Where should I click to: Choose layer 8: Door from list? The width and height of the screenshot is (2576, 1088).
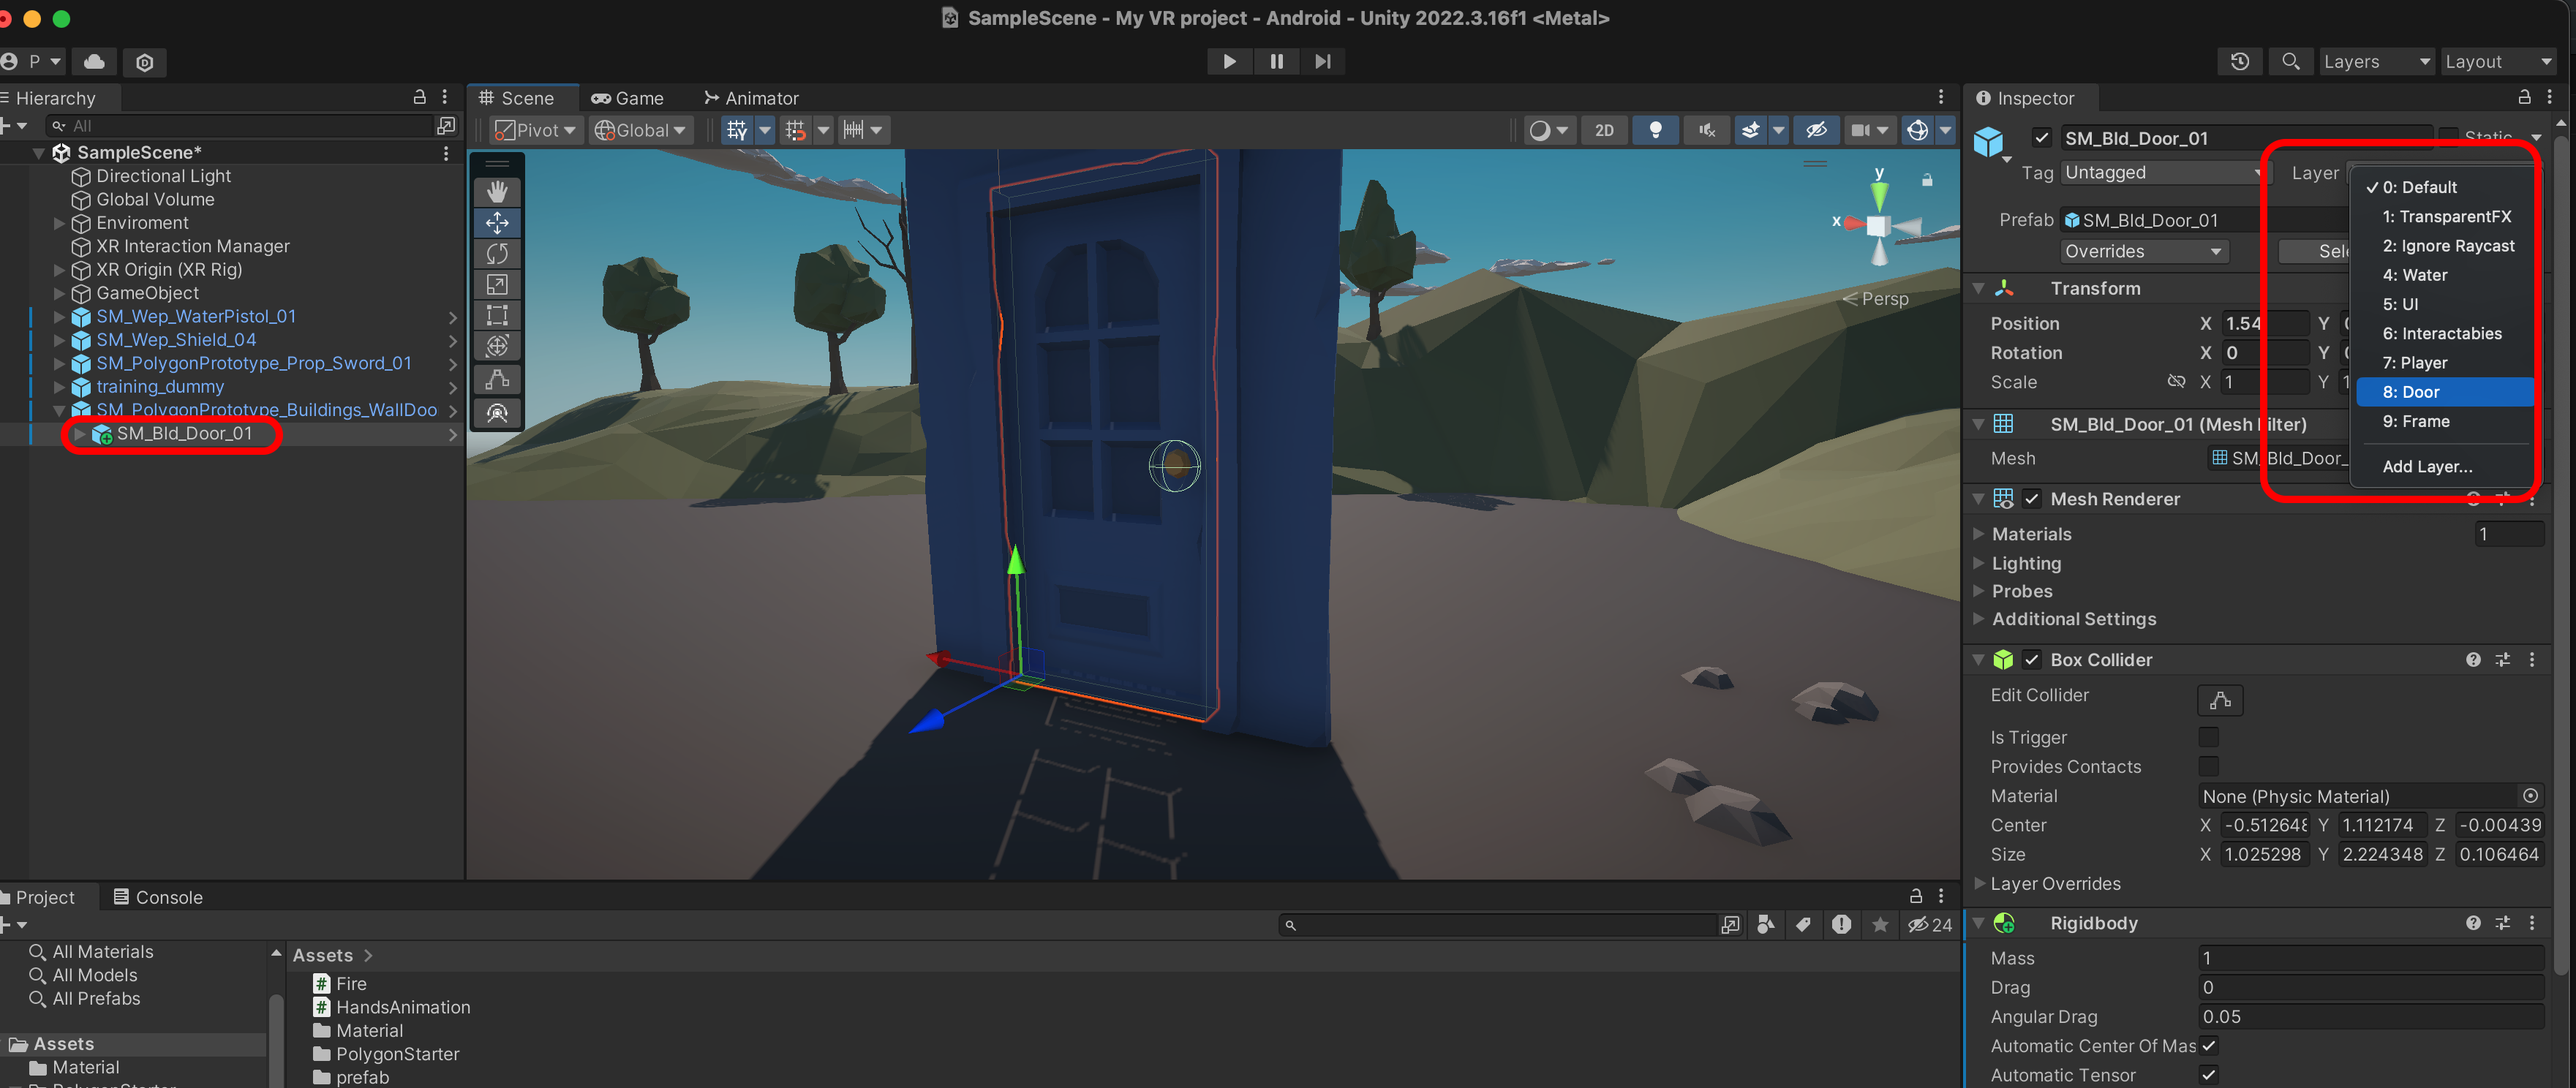[x=2443, y=392]
